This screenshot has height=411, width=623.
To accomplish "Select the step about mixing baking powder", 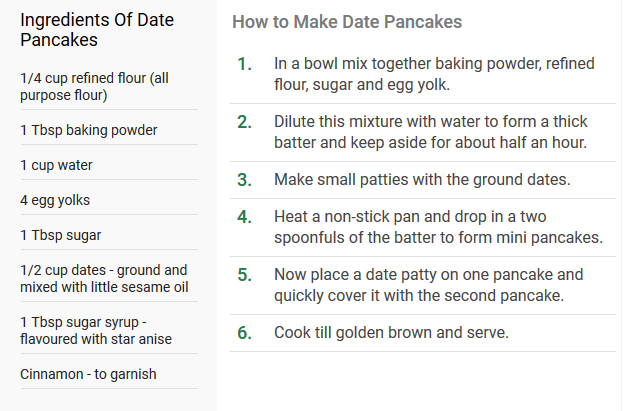I will (x=434, y=74).
